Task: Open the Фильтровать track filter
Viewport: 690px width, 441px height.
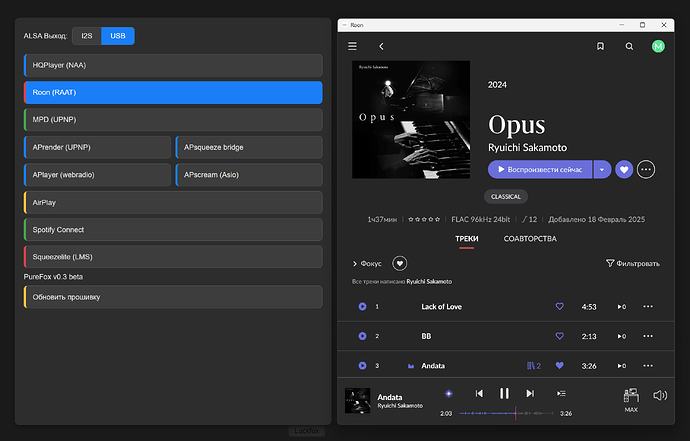Action: (633, 263)
